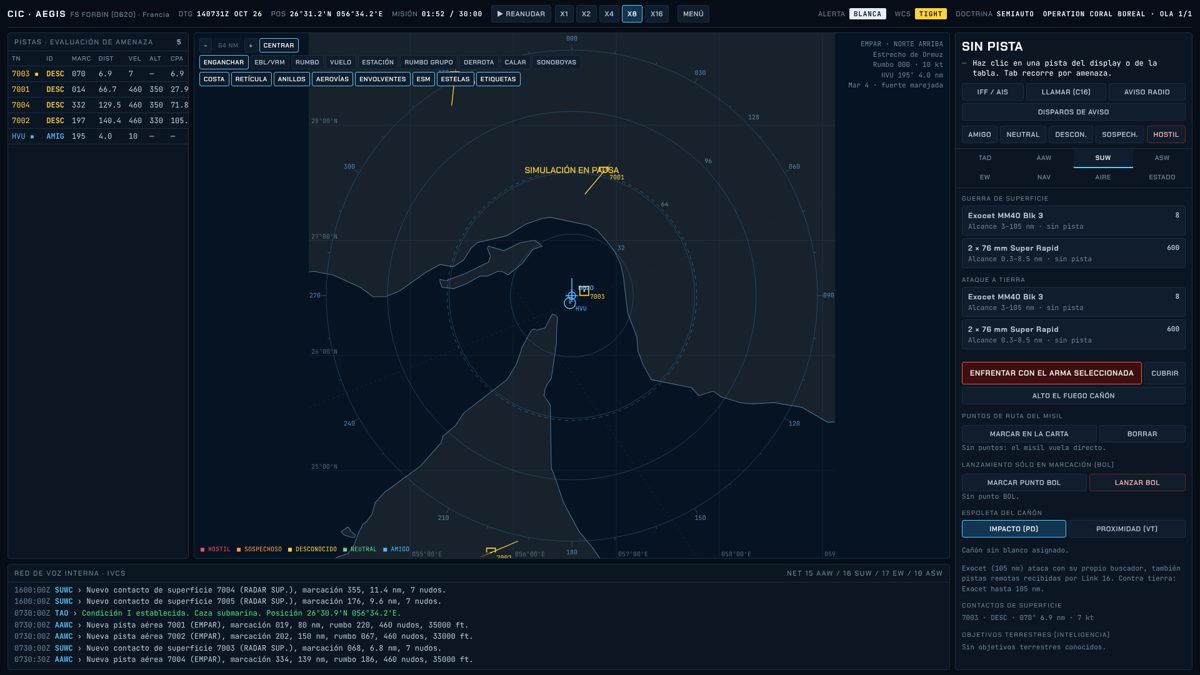This screenshot has height=675, width=1200.
Task: Select 2 × 76 mm Super Rapid under Ataque a Tierra
Action: point(1074,334)
